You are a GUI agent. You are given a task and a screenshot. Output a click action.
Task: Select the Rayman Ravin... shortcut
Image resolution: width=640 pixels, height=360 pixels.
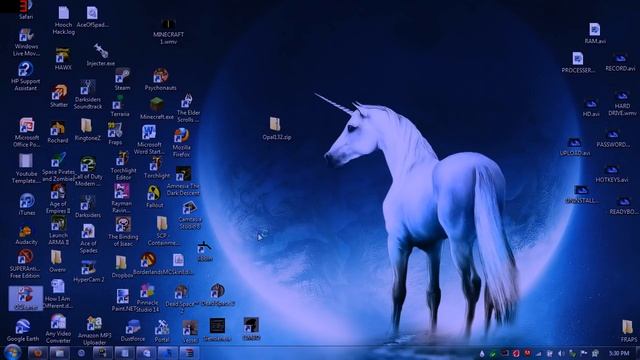click(122, 198)
